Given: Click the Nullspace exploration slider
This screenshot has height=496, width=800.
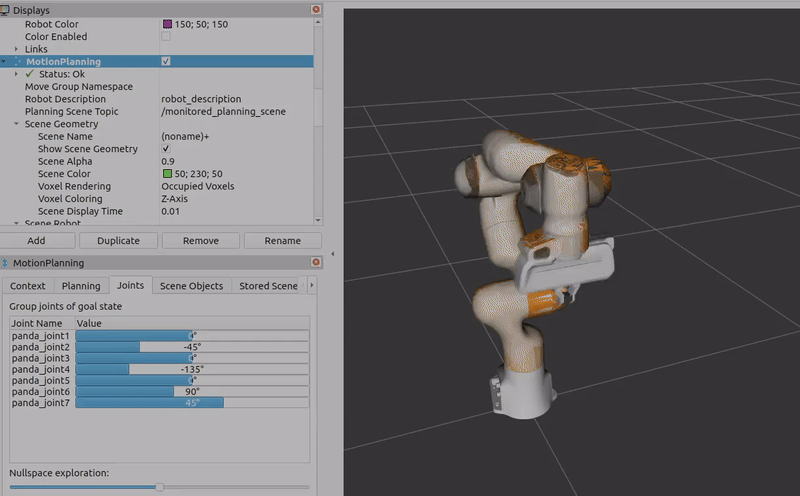Looking at the screenshot, I should pos(160,487).
